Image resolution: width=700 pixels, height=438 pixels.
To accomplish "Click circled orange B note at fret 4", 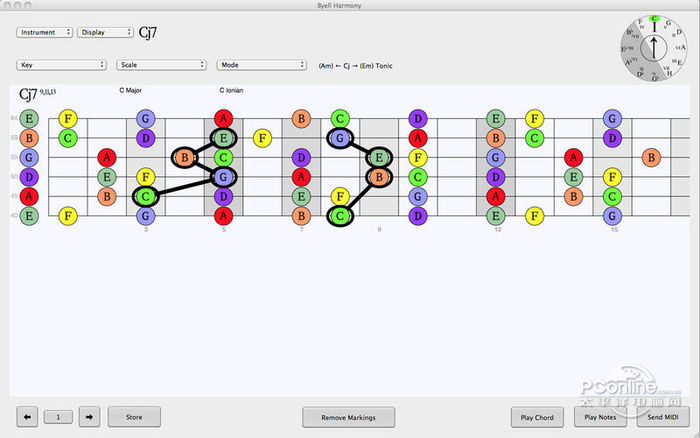I will 184,158.
